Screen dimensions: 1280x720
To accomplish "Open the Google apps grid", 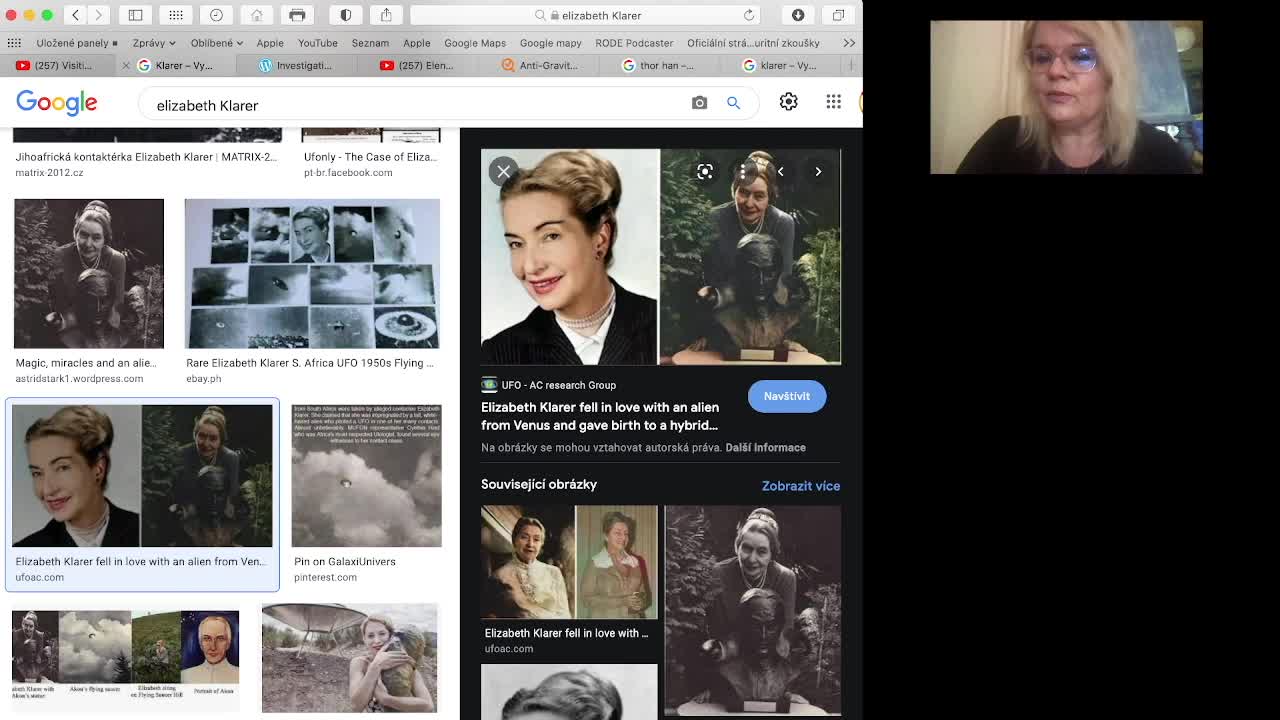I will [x=833, y=101].
